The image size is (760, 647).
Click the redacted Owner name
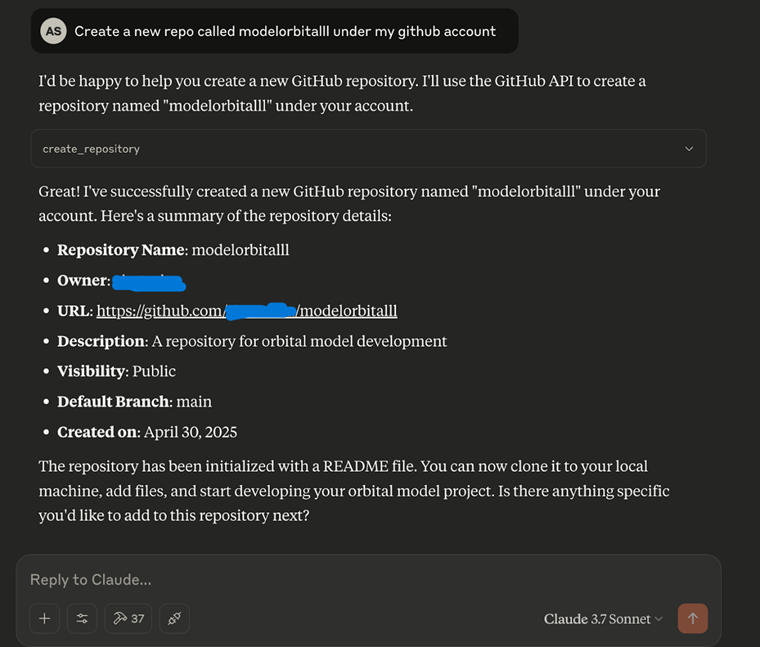coord(147,282)
